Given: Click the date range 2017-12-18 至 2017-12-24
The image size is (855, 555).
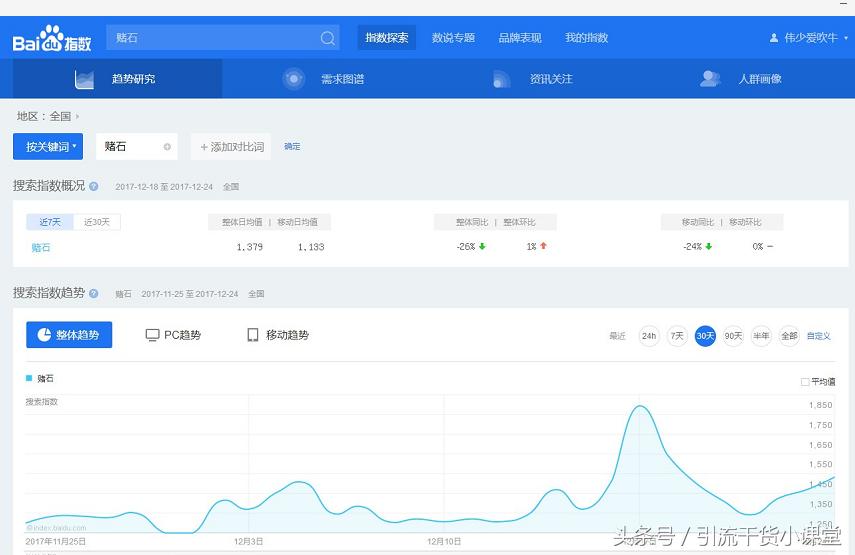Looking at the screenshot, I should [164, 186].
